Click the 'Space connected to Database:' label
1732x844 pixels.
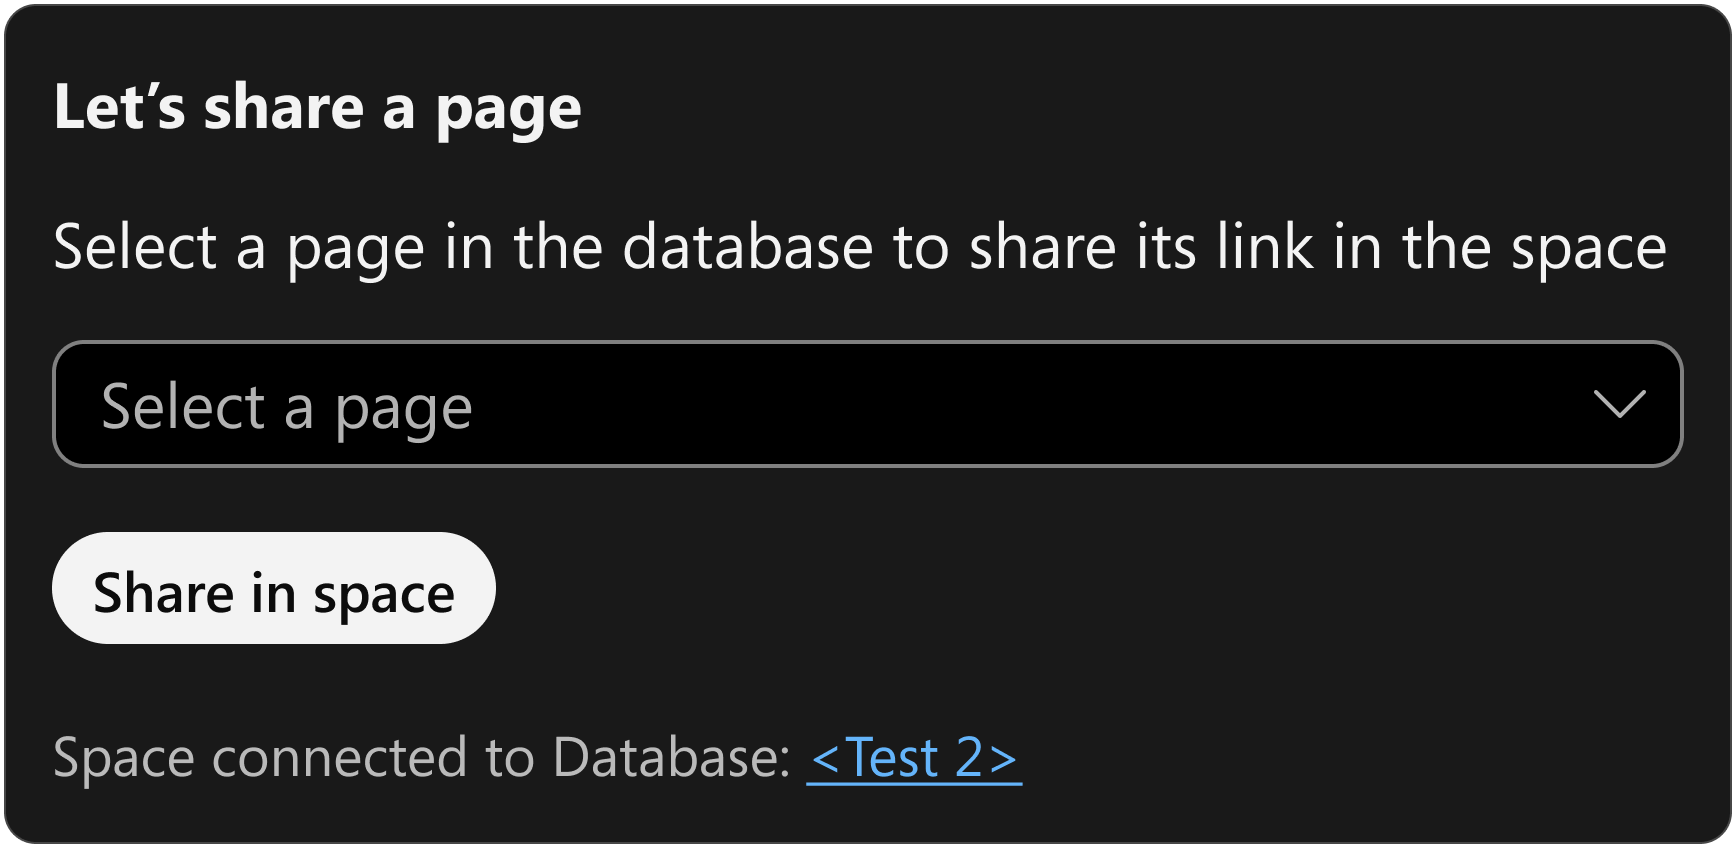click(x=423, y=757)
